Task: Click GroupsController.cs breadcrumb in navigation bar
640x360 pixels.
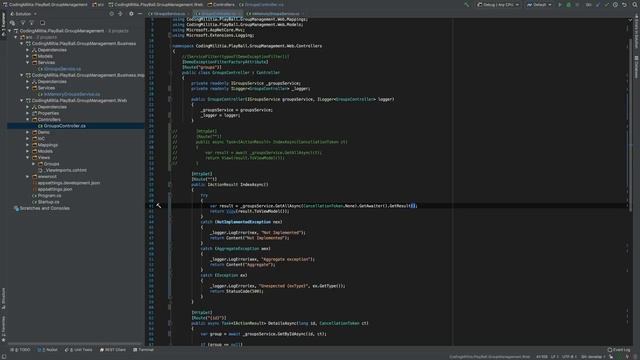Action: coord(261,4)
